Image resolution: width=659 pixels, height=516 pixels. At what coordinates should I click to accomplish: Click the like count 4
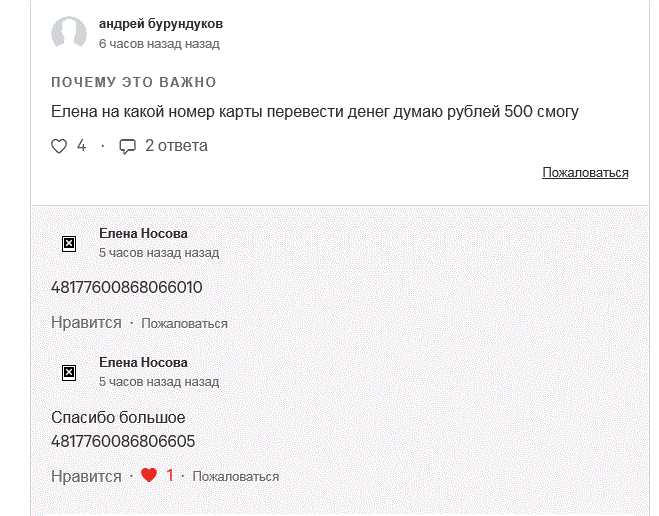pyautogui.click(x=81, y=146)
